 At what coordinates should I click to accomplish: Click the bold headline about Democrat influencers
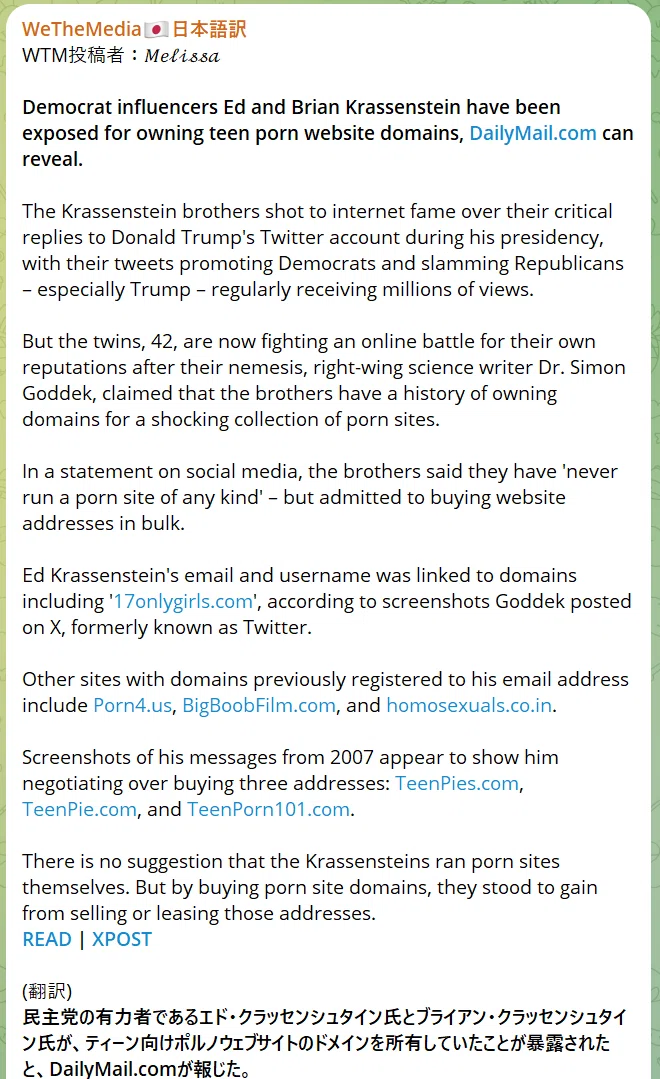click(x=328, y=133)
